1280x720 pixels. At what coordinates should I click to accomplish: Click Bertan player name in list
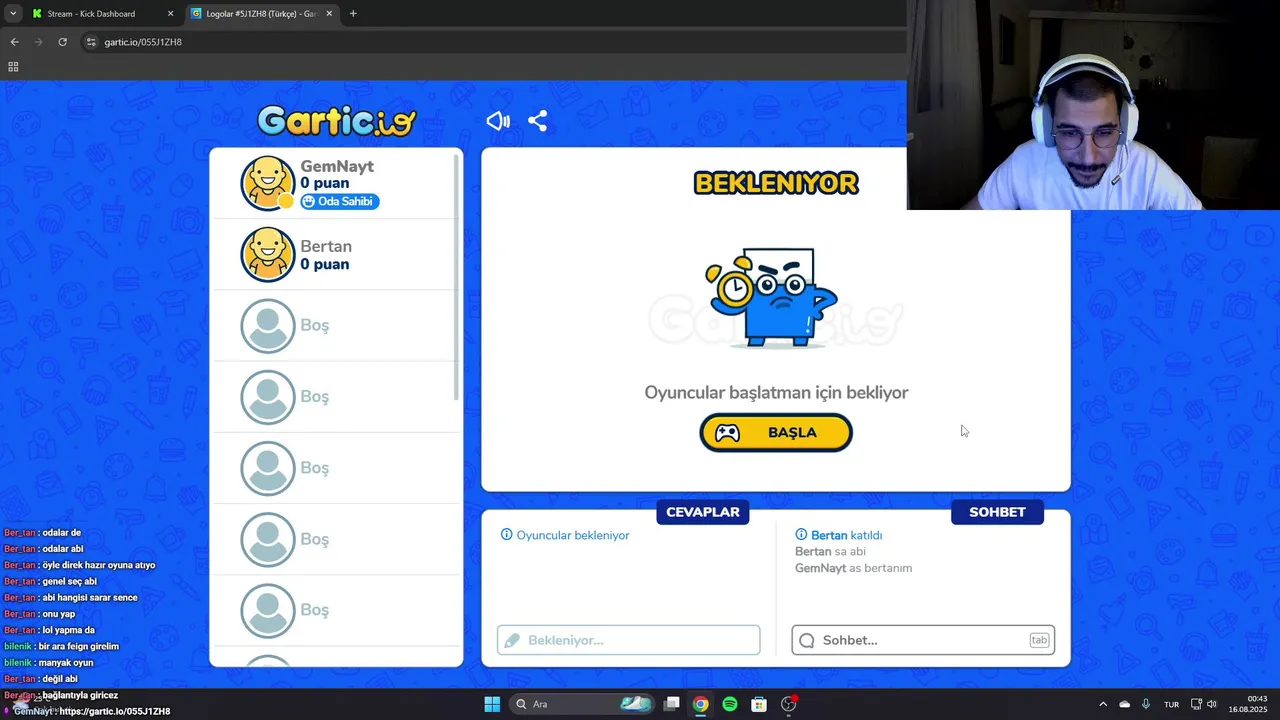[x=326, y=246]
